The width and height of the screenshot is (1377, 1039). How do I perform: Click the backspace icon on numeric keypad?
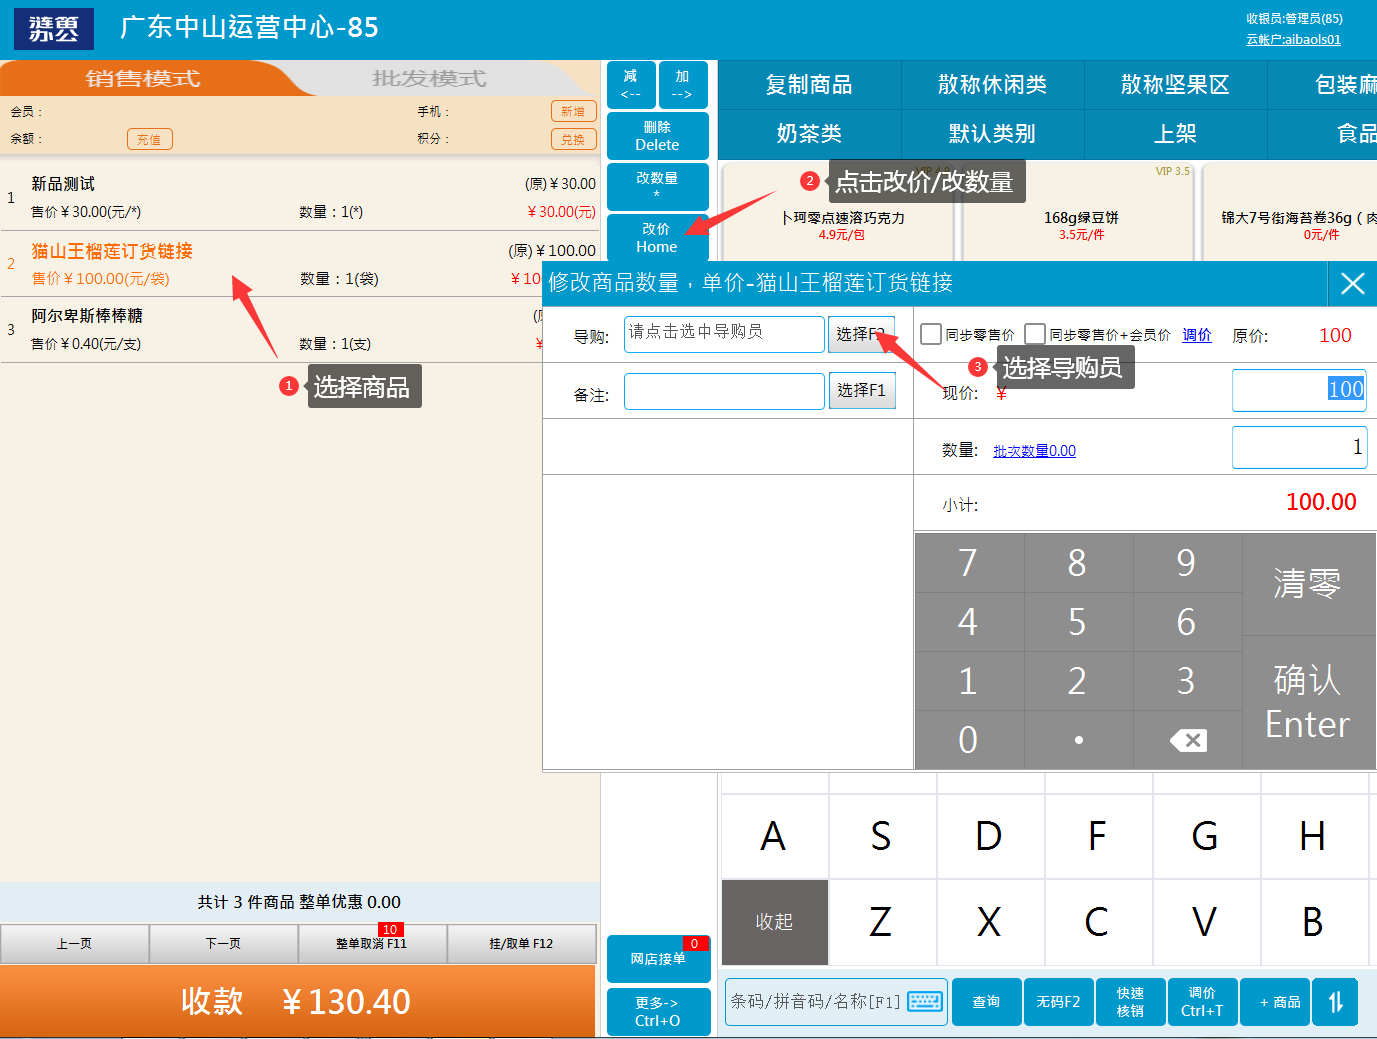(x=1187, y=740)
